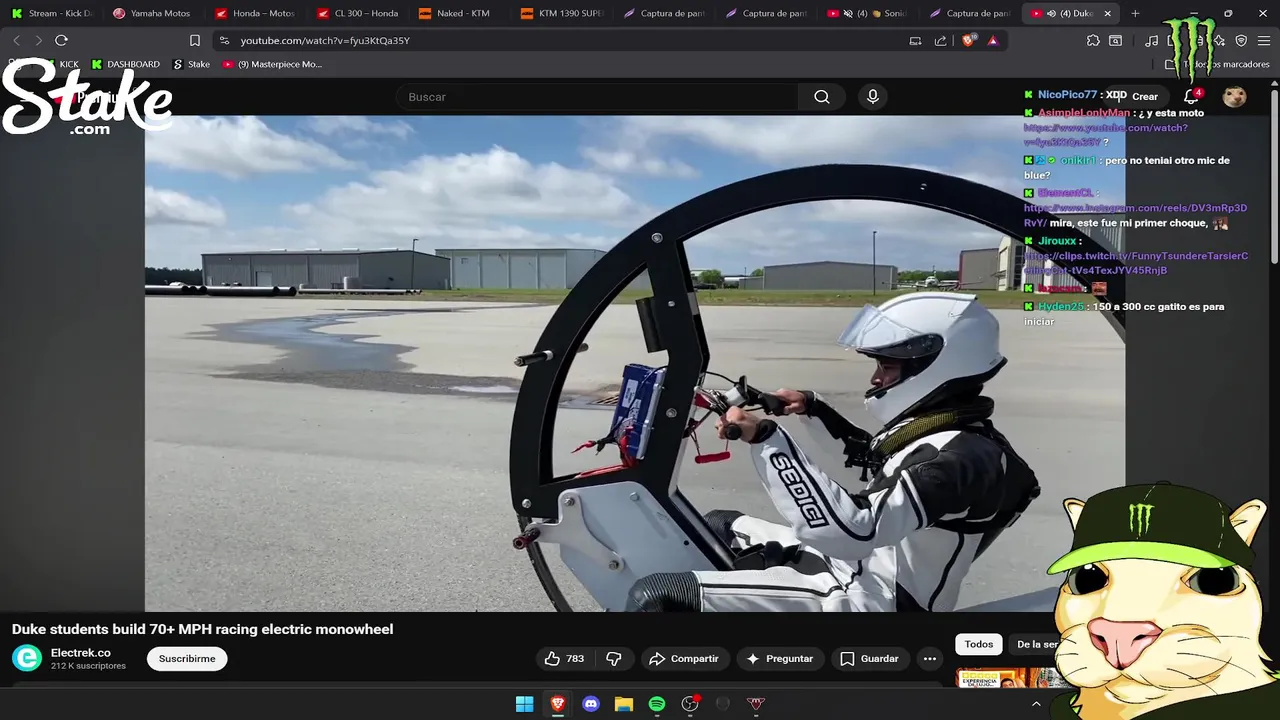Switch to muted Sonido YouTube tab
The height and width of the screenshot is (720, 1280).
867,13
